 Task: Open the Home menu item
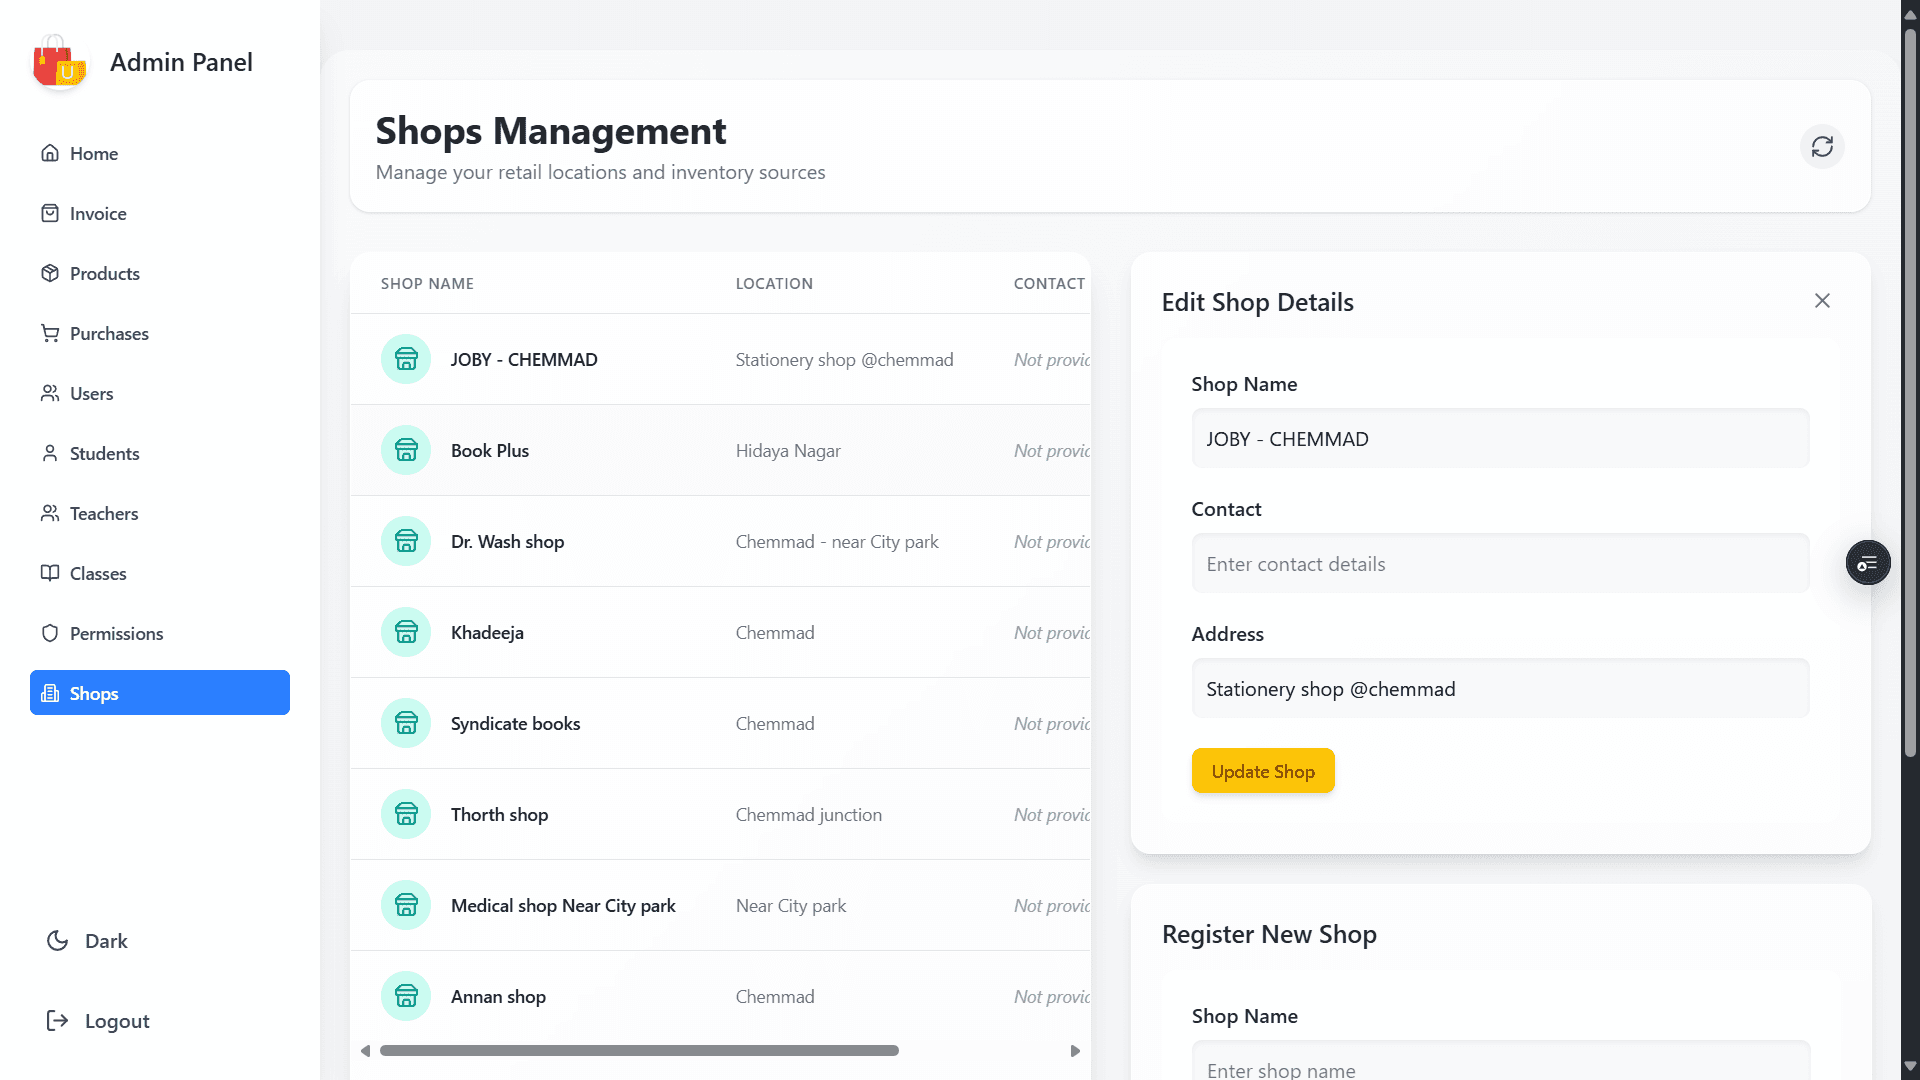160,153
